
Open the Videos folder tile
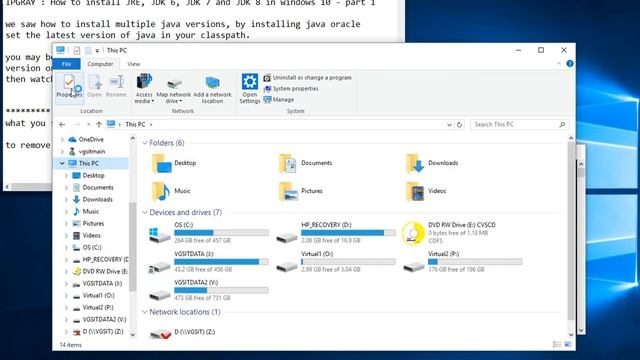[426, 191]
